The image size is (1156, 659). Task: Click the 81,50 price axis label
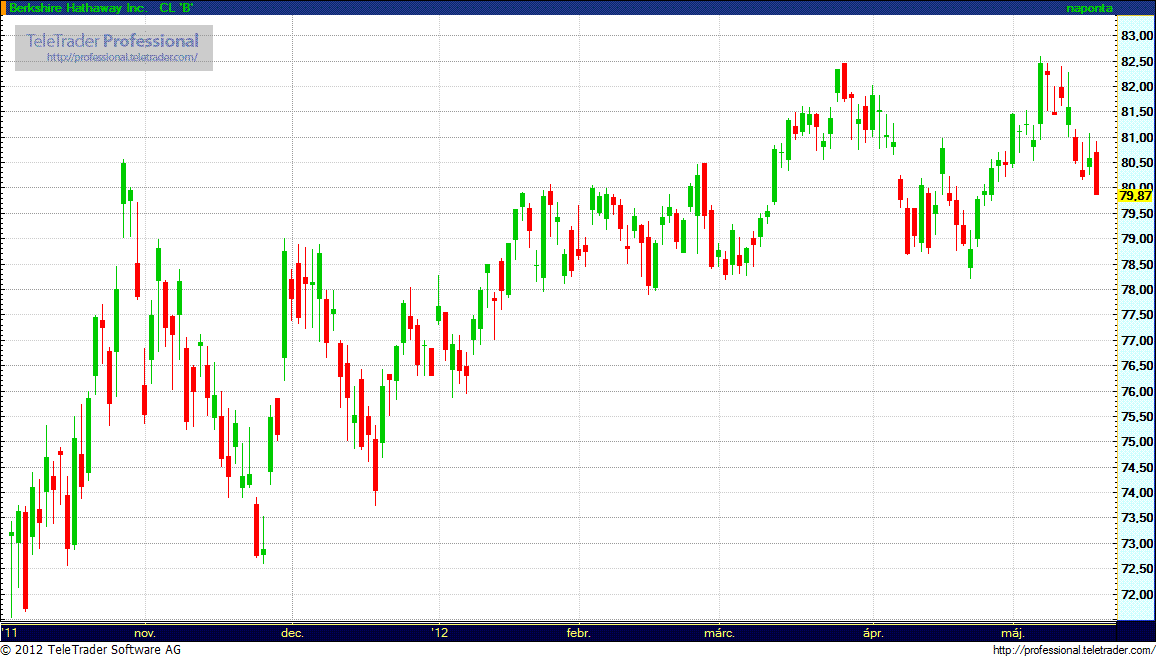1136,112
